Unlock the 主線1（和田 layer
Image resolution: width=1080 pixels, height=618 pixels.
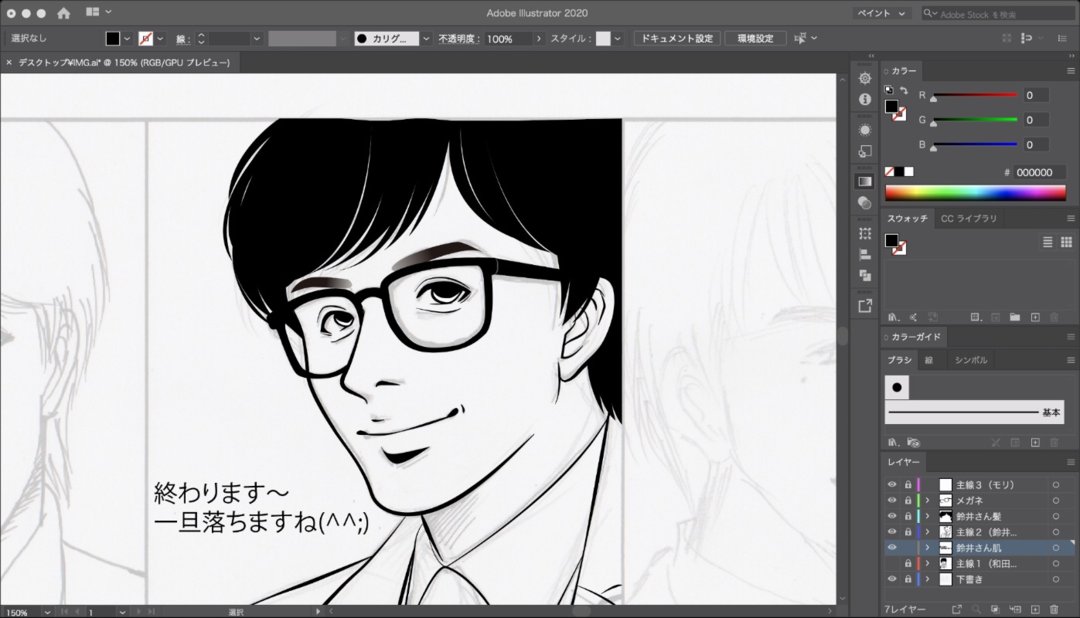908,564
